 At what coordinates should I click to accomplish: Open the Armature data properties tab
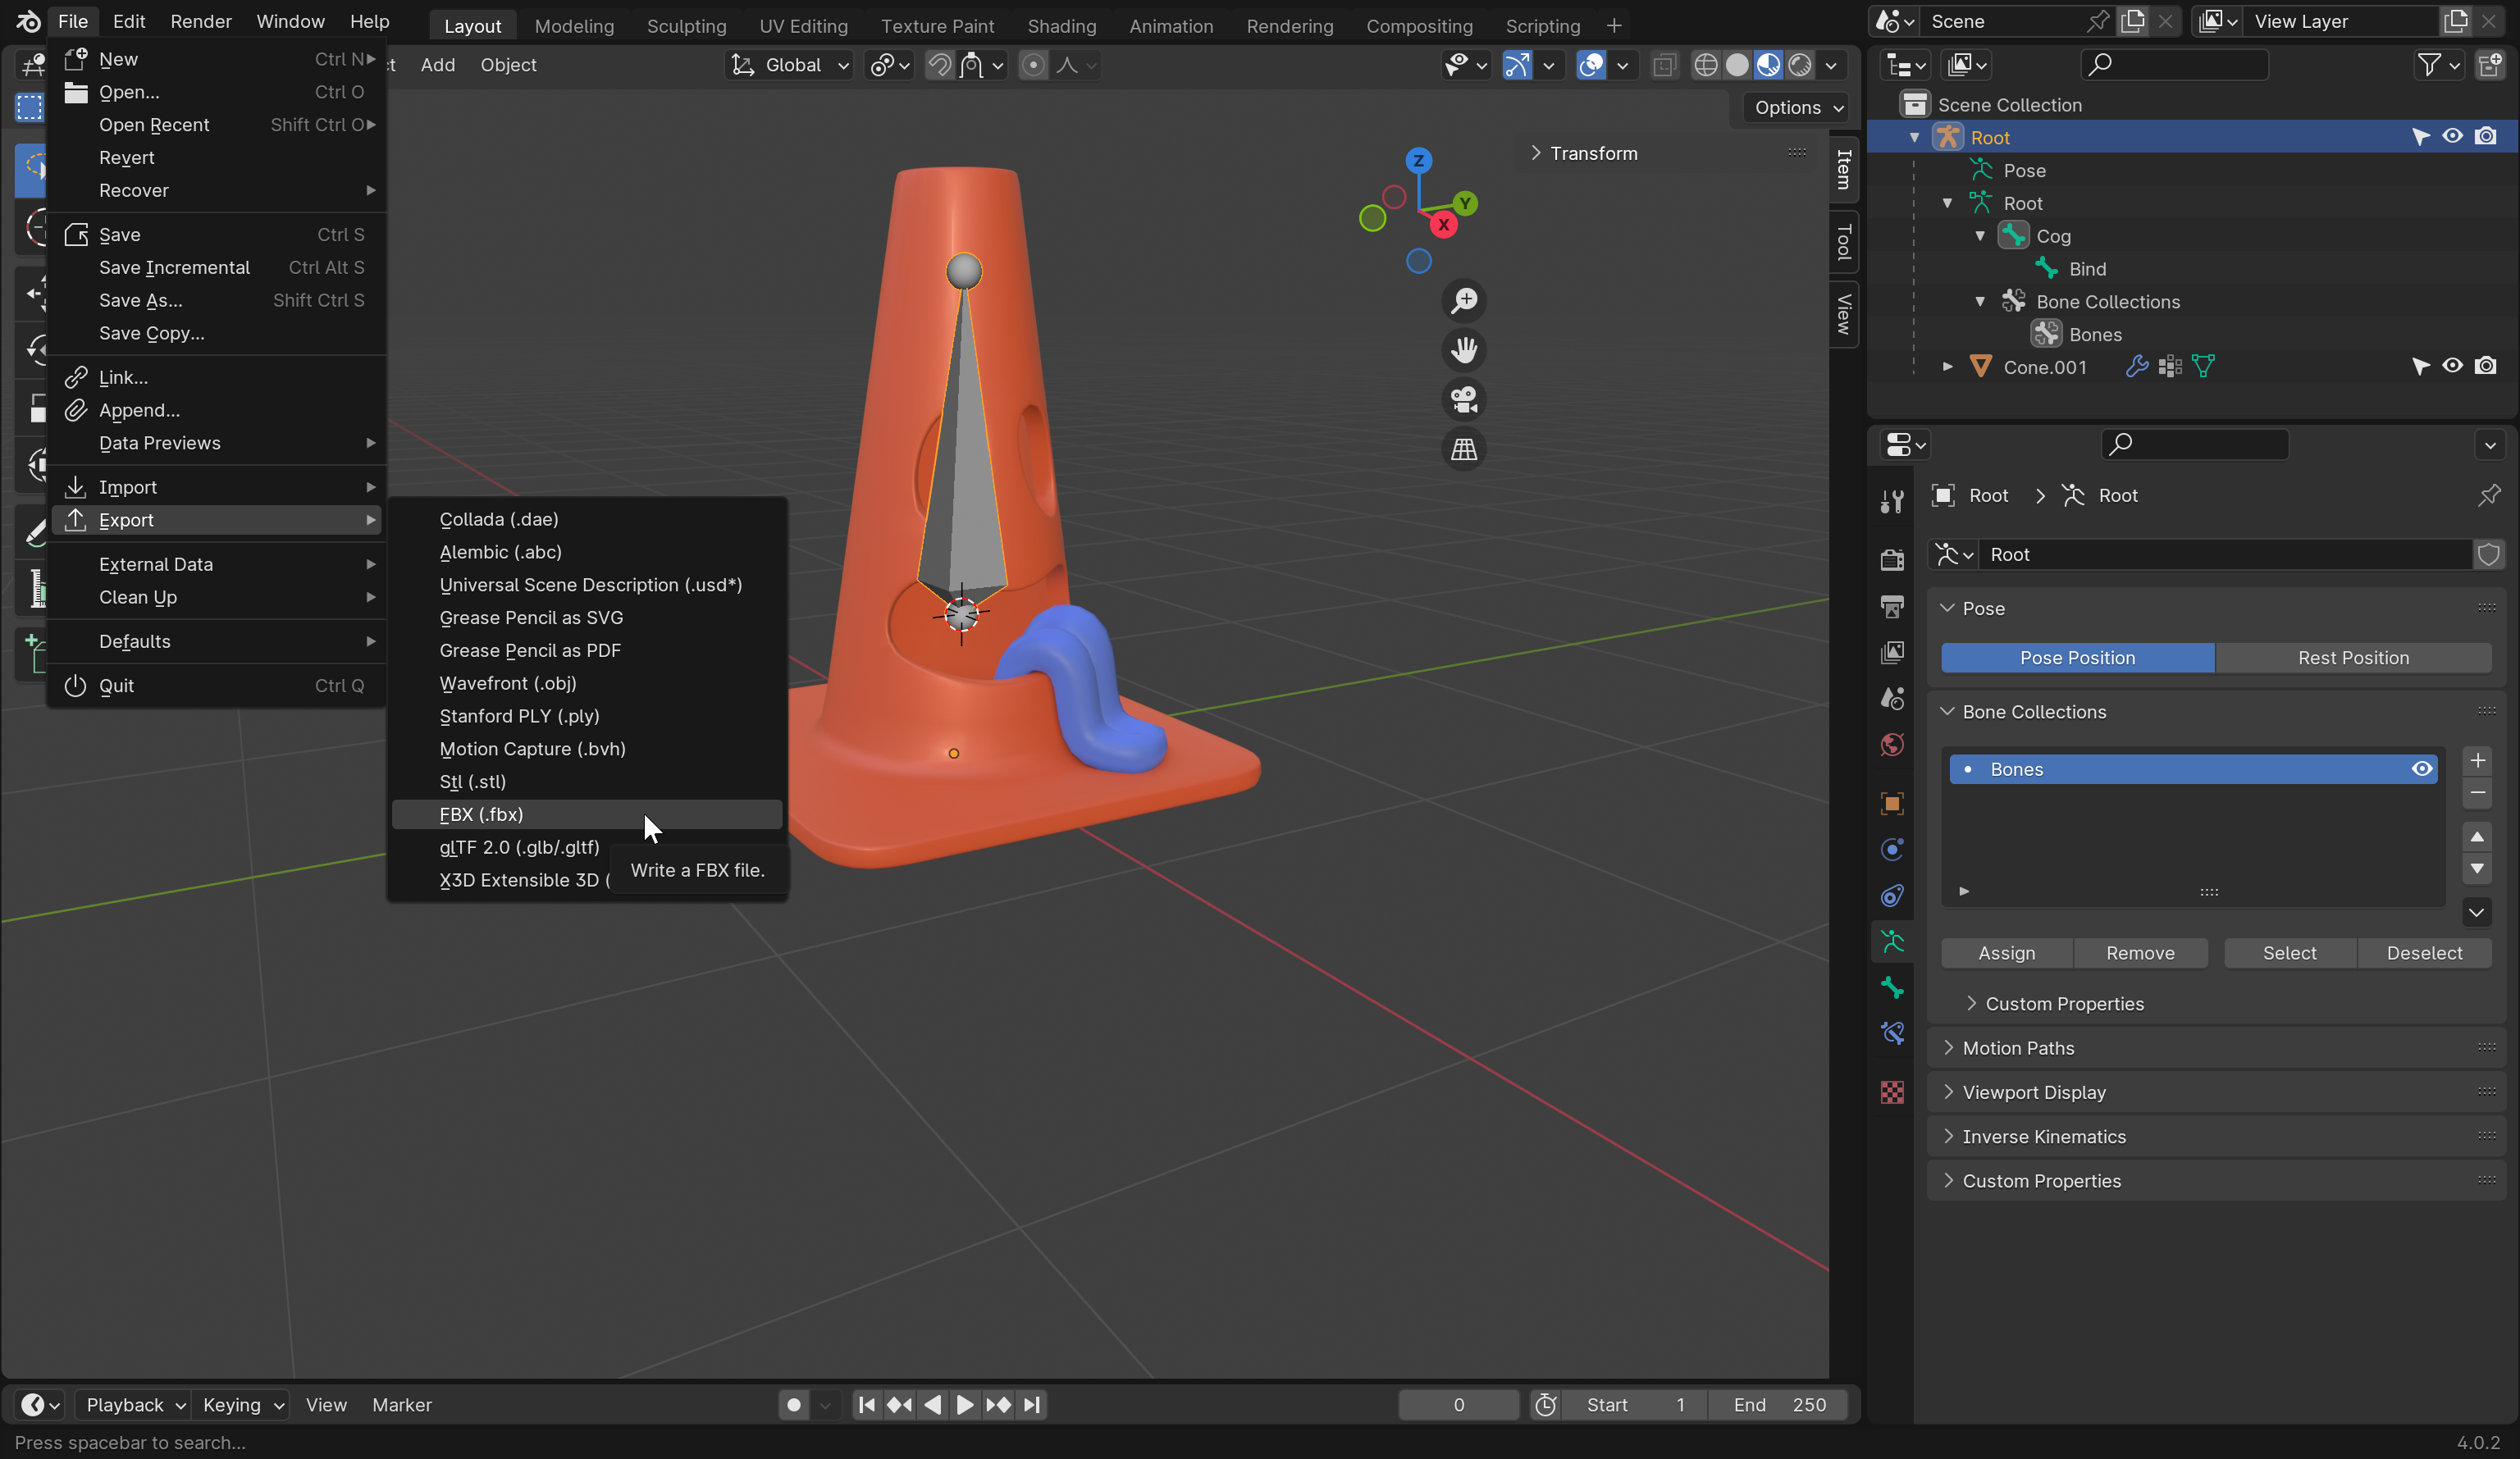pos(1891,941)
